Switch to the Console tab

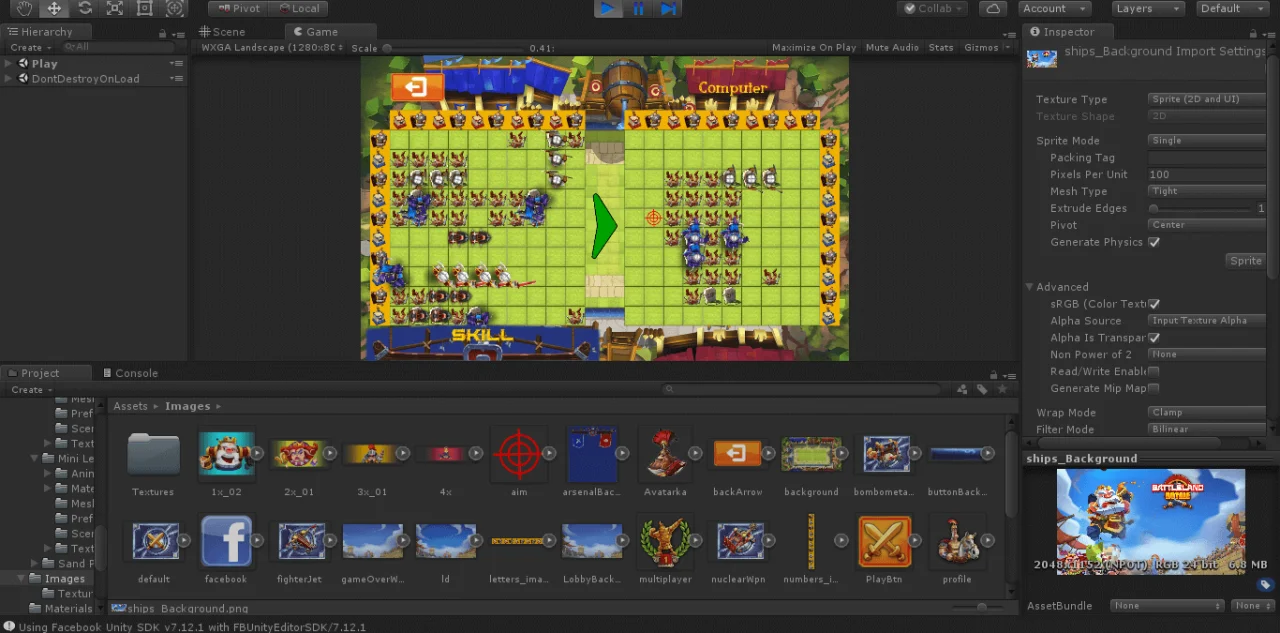coord(130,373)
